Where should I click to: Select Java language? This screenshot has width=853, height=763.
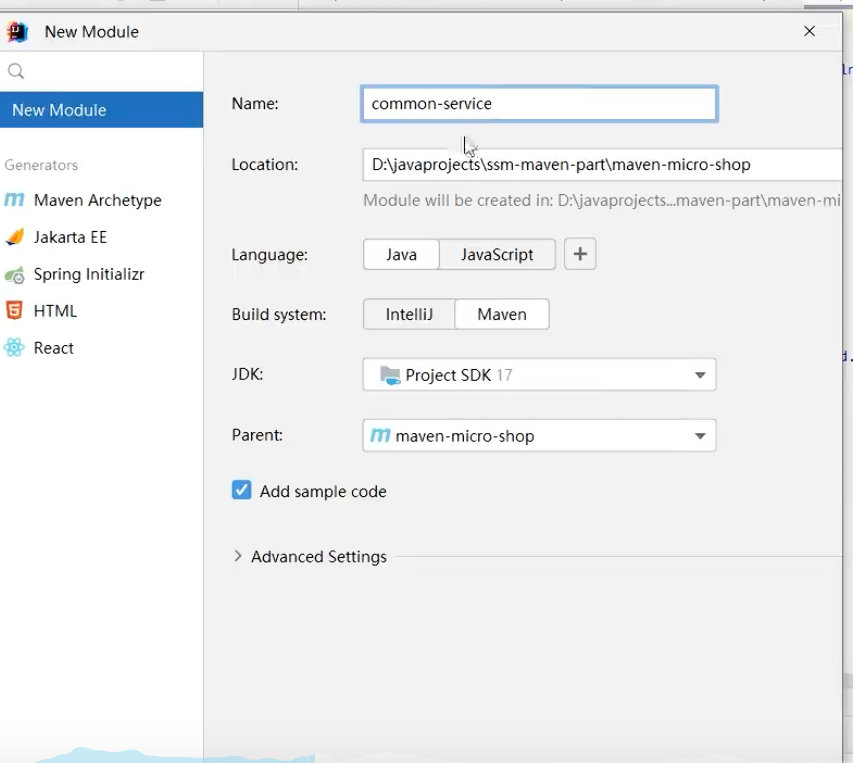tap(401, 255)
